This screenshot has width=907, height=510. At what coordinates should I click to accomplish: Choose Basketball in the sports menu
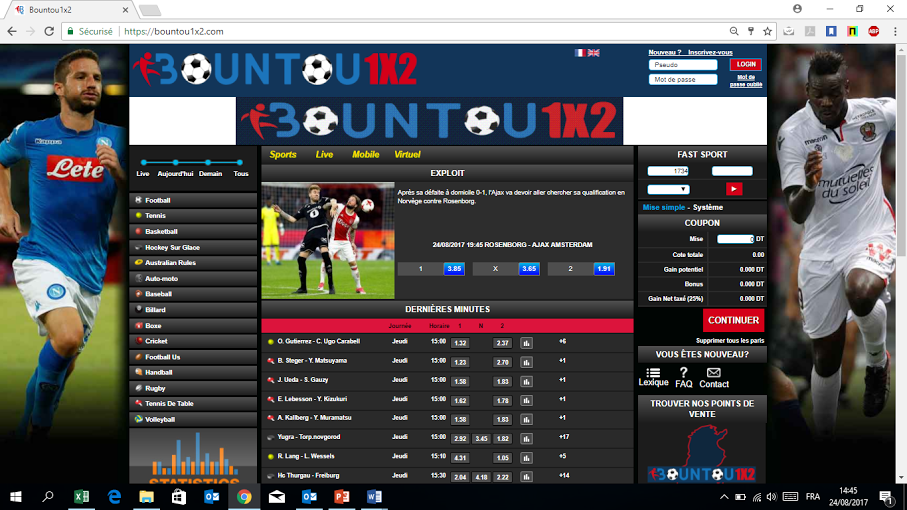coord(161,231)
